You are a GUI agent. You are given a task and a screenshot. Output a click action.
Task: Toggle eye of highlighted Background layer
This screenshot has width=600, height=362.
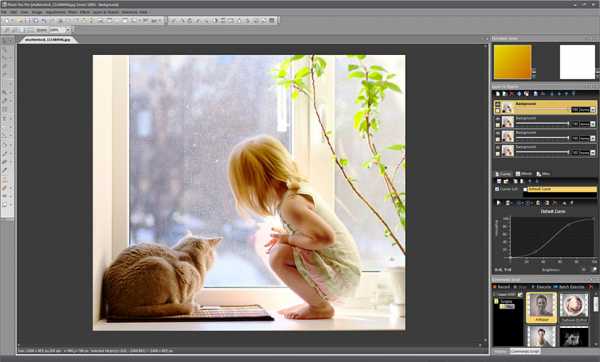coord(498,104)
